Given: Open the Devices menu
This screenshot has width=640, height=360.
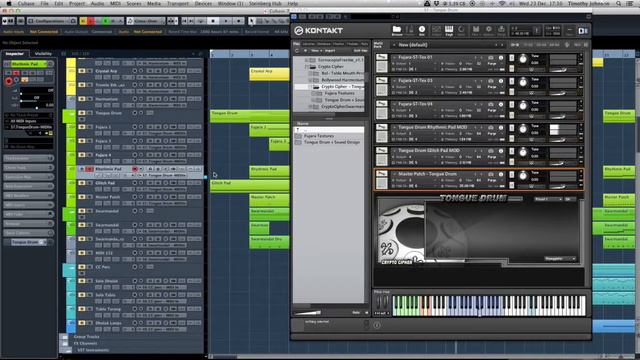Looking at the screenshot, I should point(203,3).
